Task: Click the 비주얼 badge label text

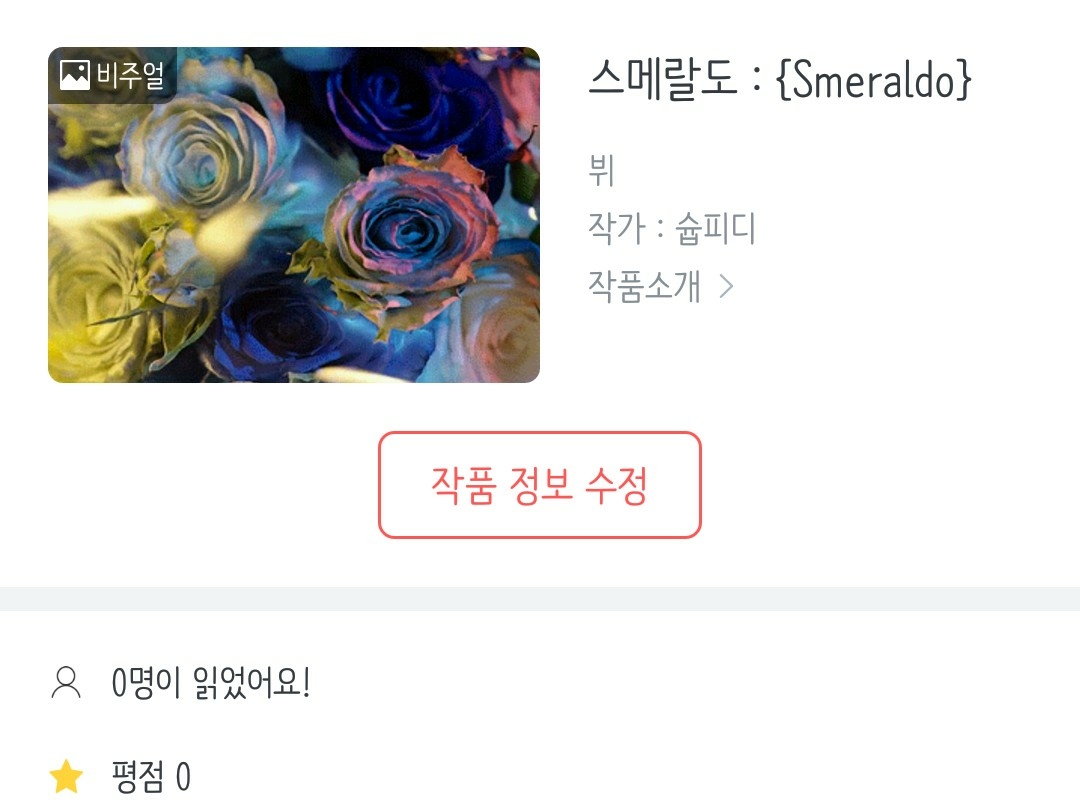Action: click(130, 75)
